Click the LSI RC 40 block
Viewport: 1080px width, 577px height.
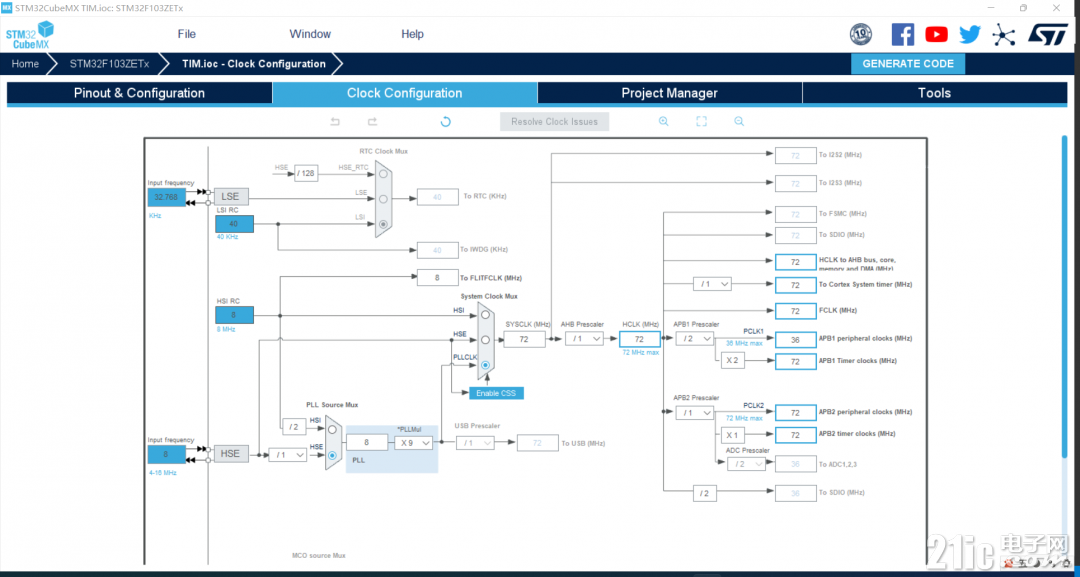tap(234, 224)
